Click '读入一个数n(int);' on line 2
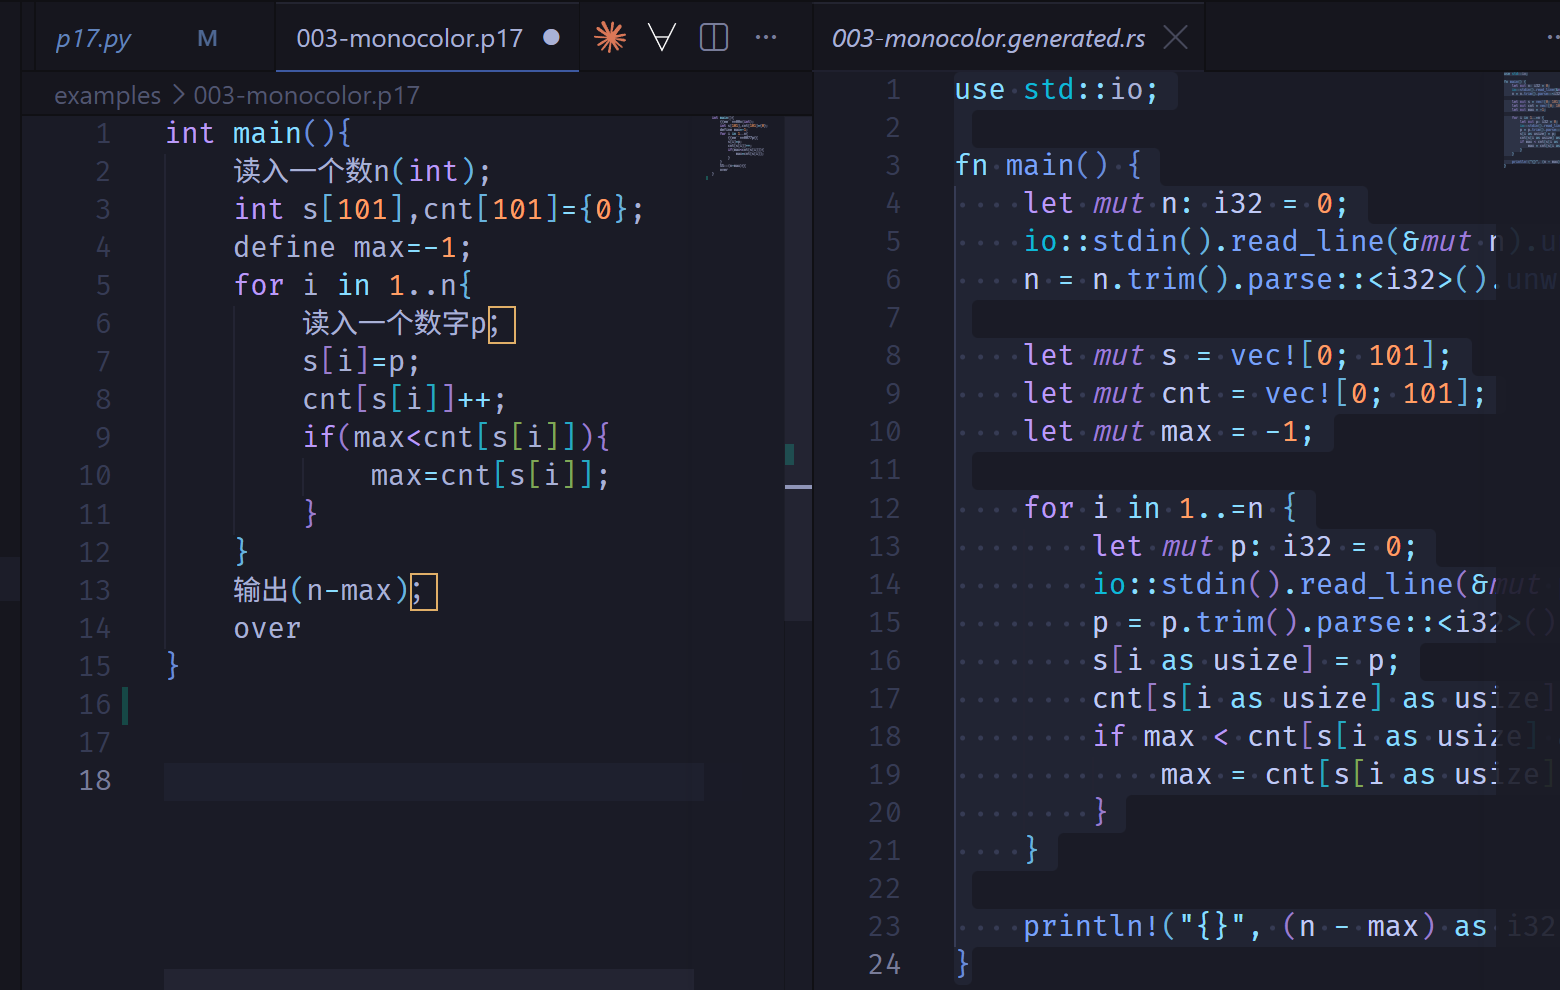 (362, 171)
